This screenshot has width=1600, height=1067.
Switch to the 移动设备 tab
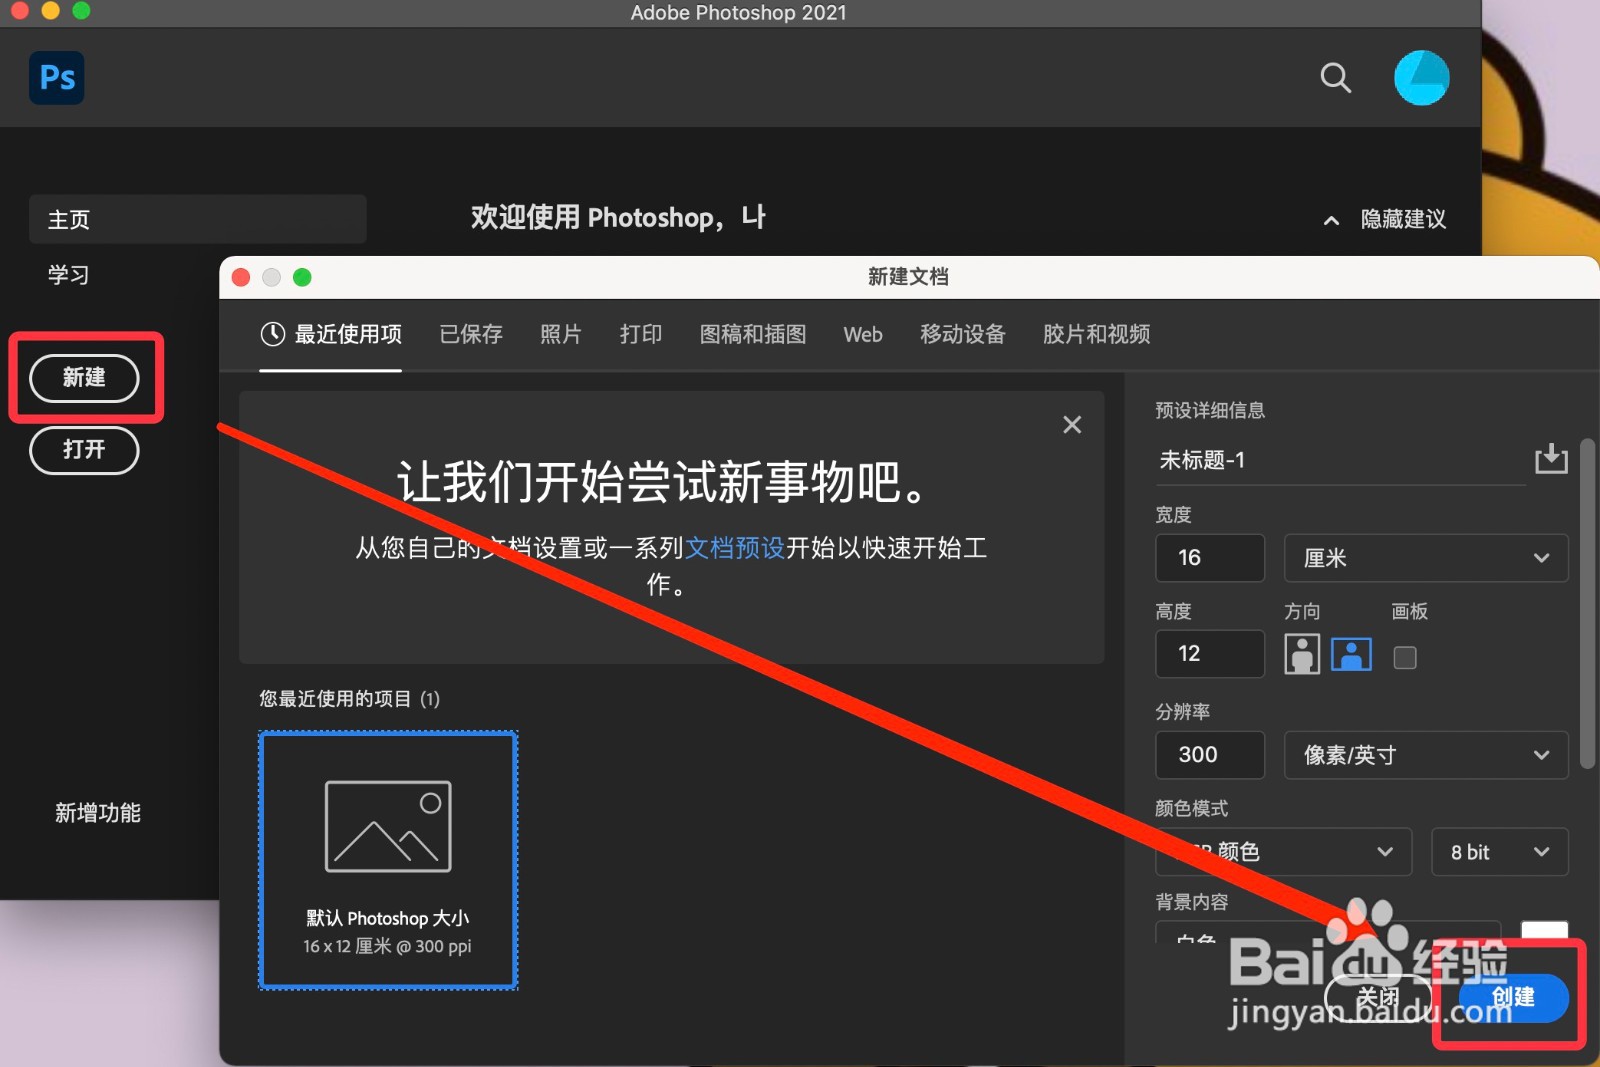(963, 334)
